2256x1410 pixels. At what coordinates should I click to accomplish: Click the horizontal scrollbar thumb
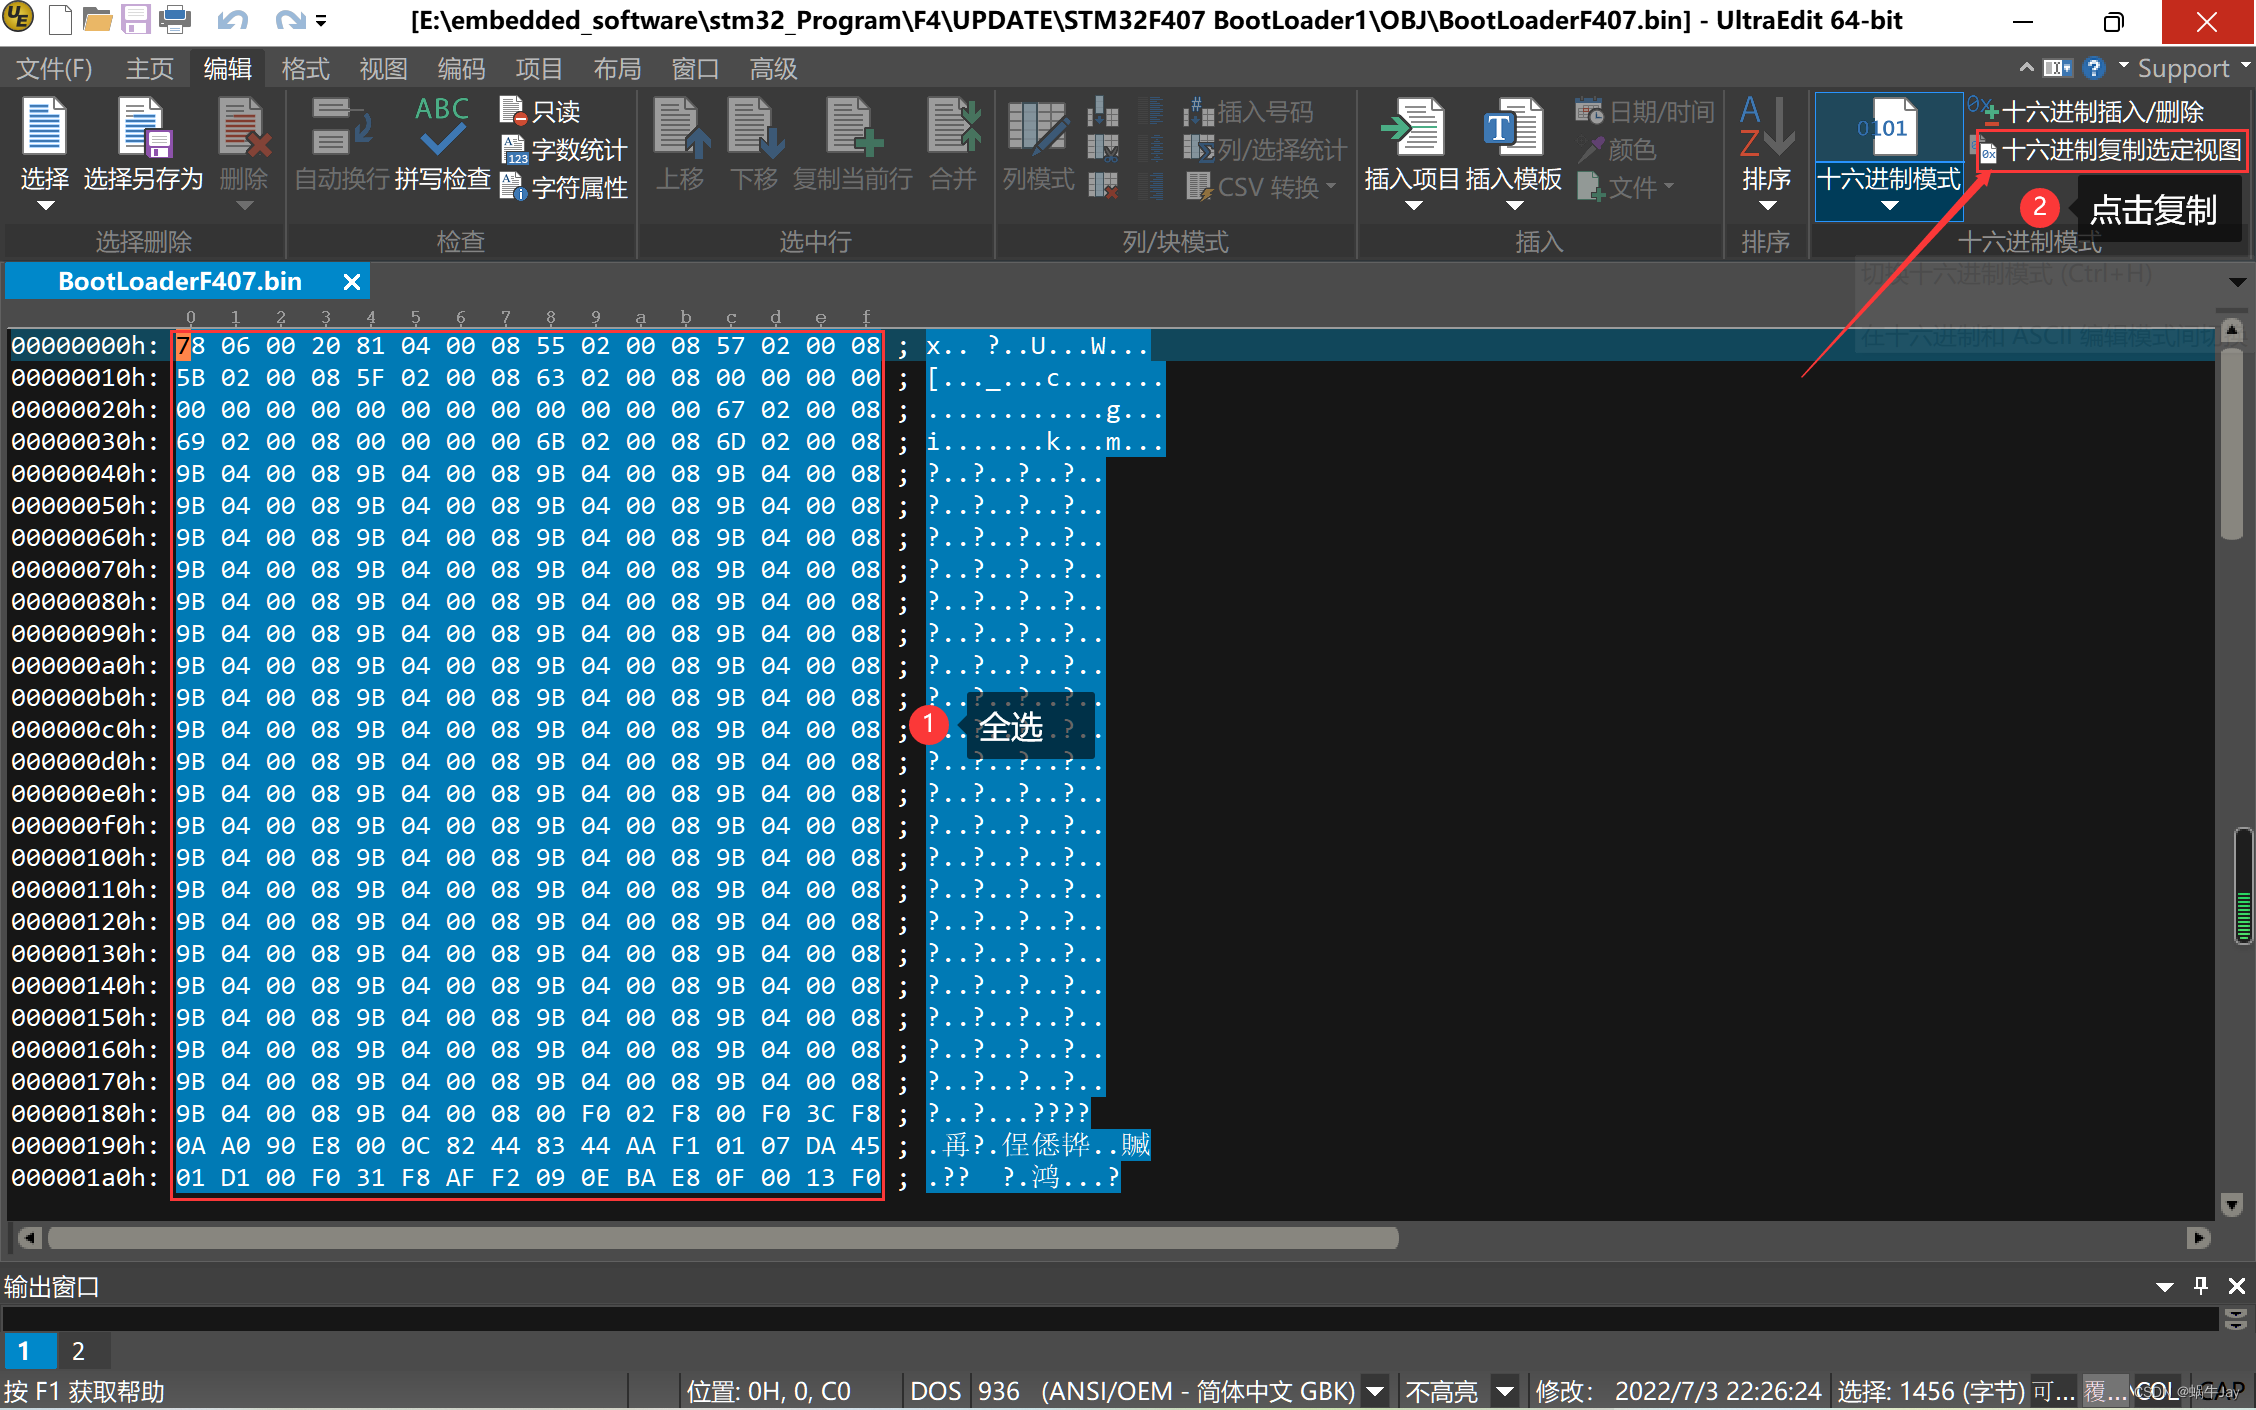coord(722,1238)
